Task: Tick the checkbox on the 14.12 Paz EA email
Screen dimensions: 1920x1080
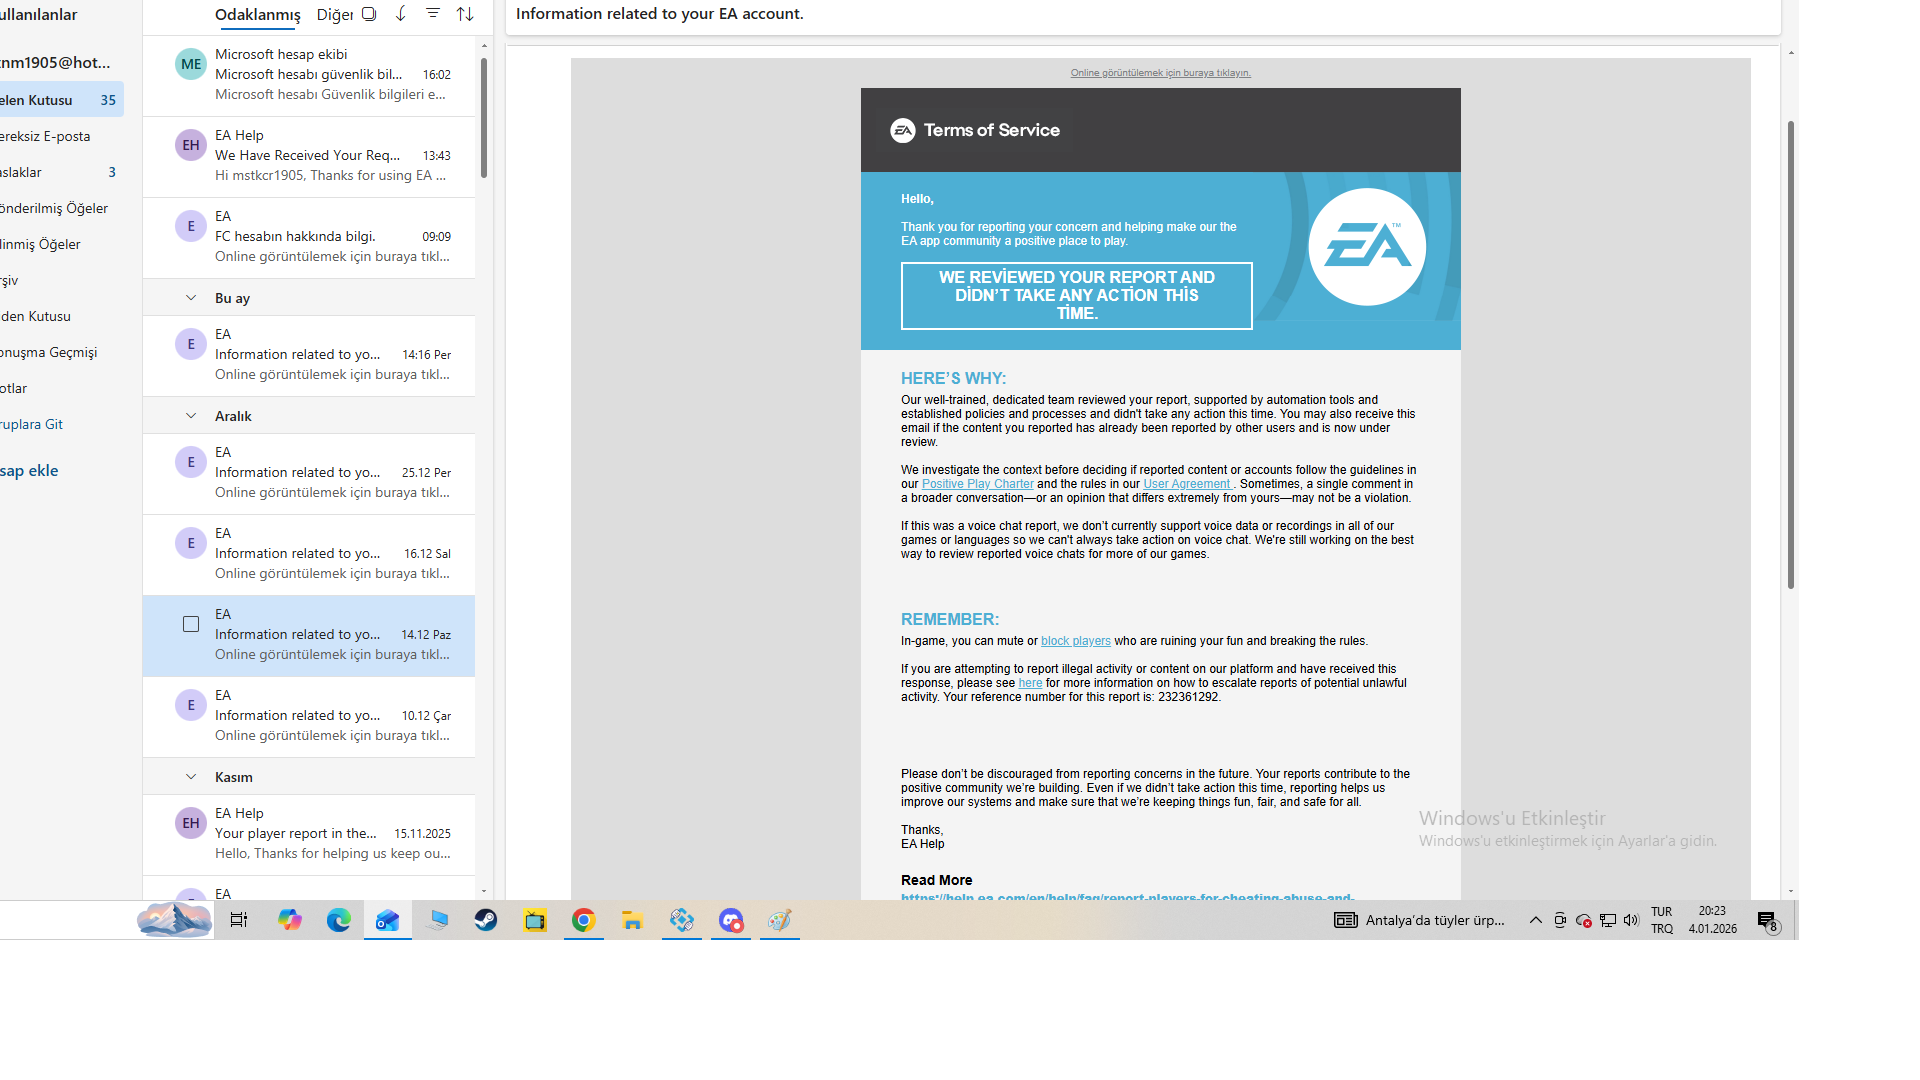Action: point(191,624)
